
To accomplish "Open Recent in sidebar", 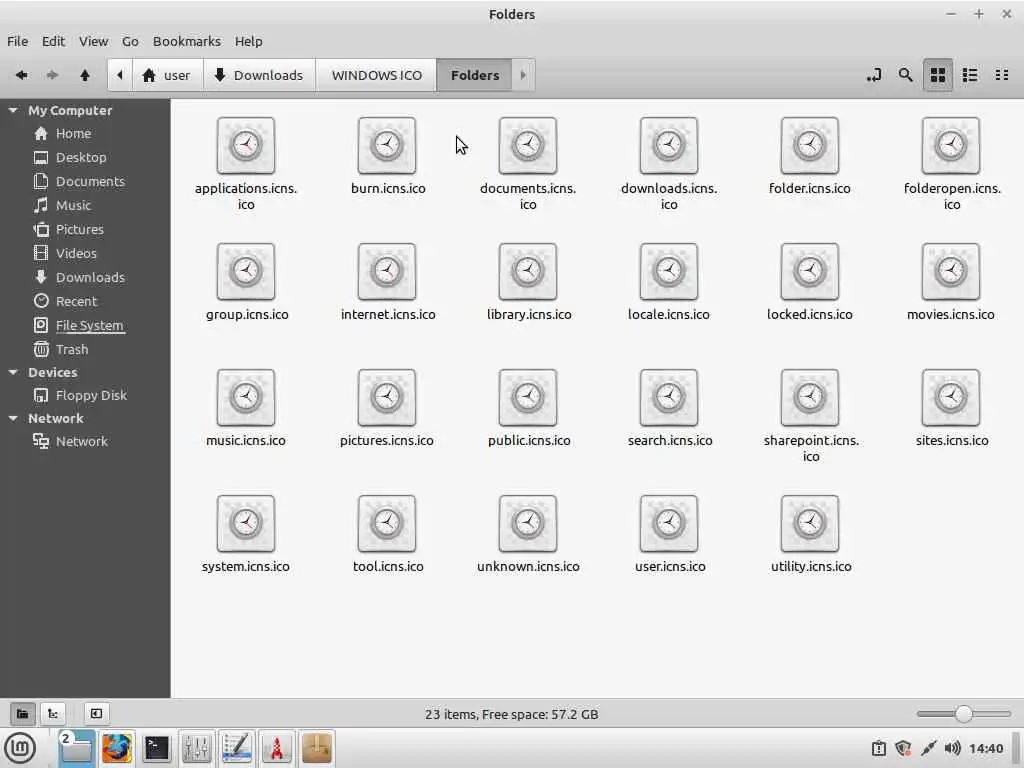I will point(76,301).
